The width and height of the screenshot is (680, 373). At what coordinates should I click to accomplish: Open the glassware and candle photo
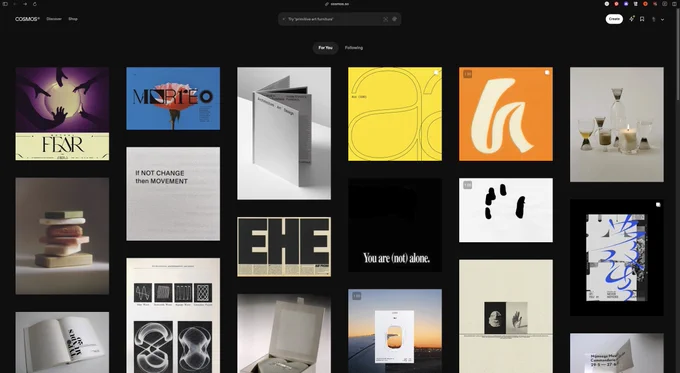coord(617,124)
